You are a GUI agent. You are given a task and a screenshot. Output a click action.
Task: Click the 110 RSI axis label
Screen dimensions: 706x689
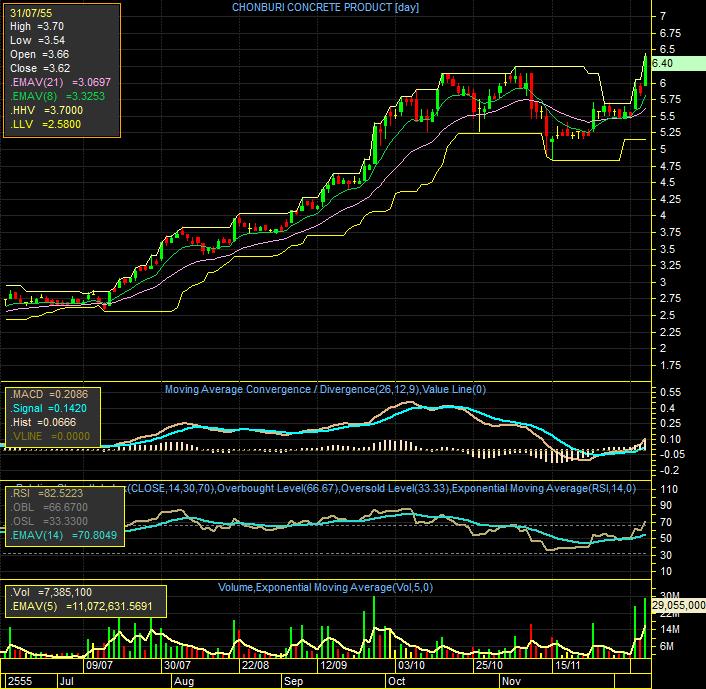tap(669, 490)
